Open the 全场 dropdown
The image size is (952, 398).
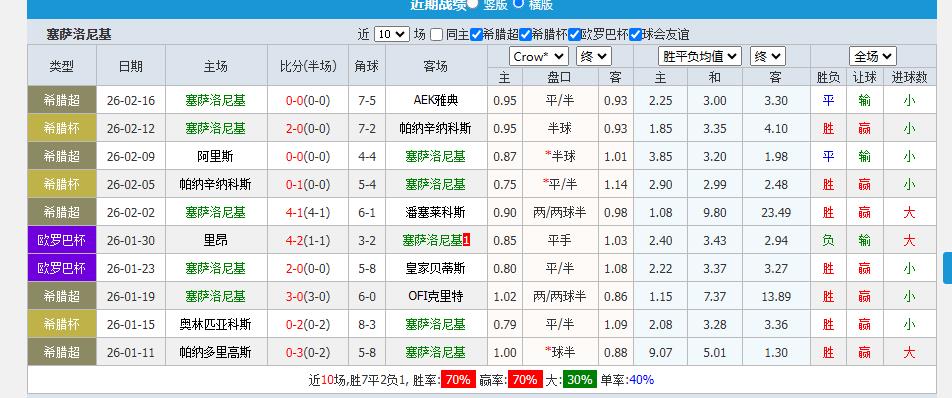(872, 56)
